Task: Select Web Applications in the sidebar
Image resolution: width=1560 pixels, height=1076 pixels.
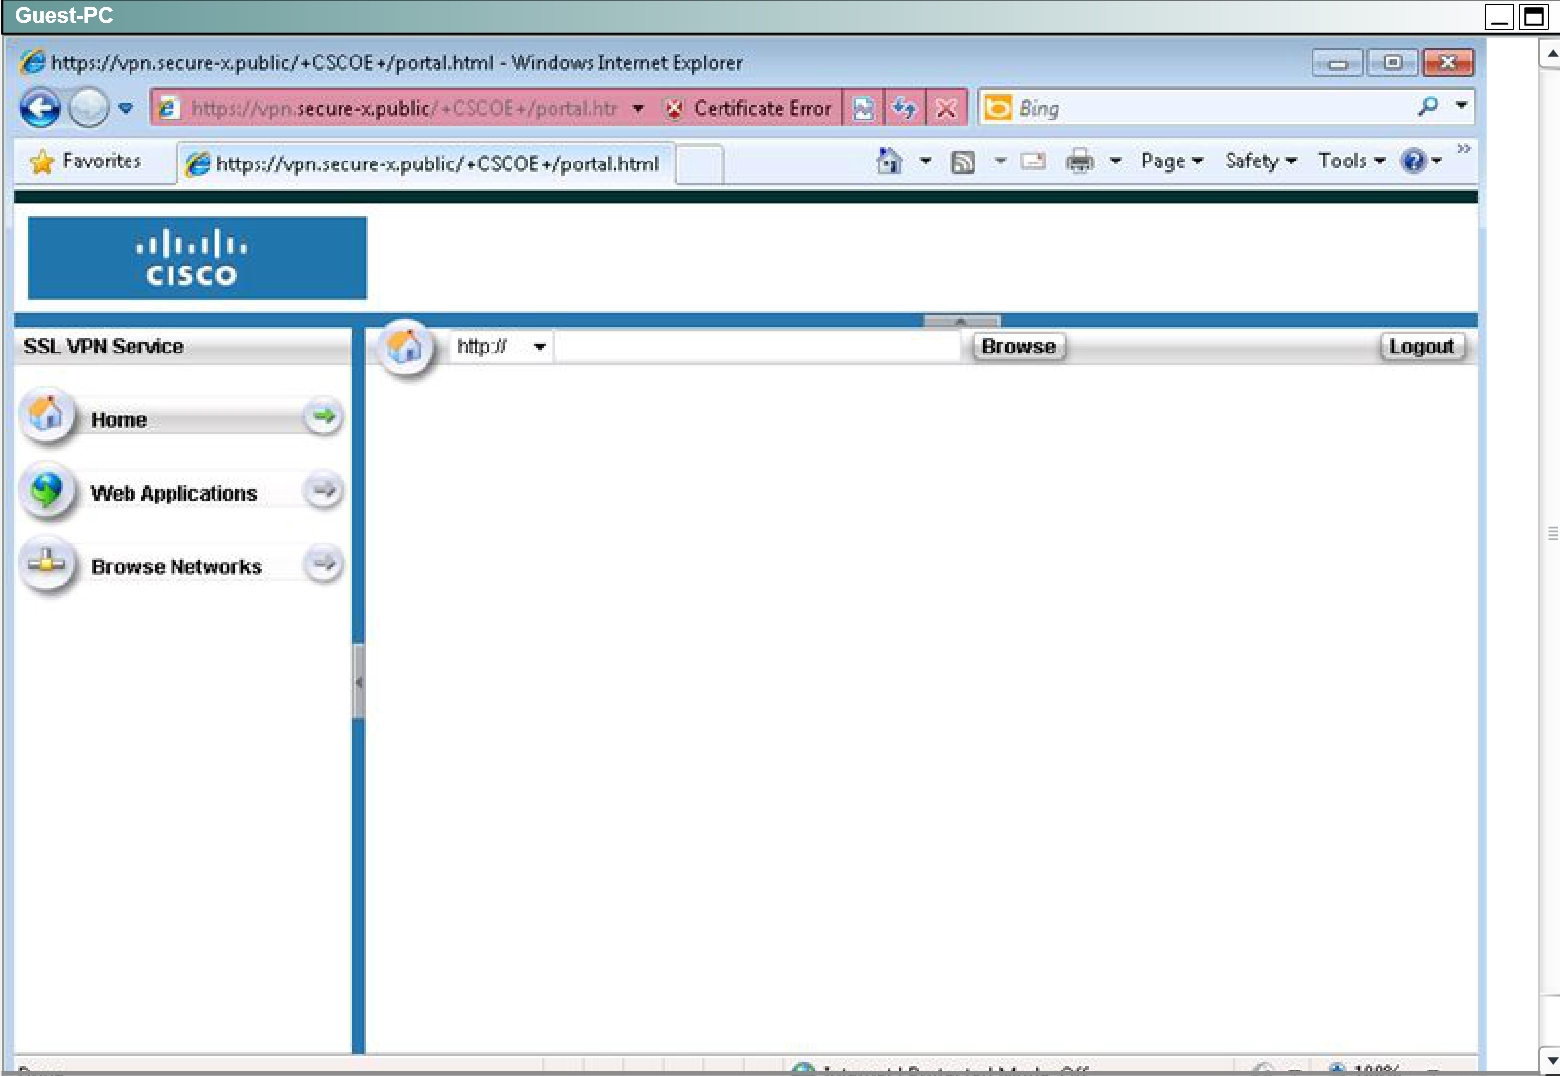Action: (x=174, y=493)
